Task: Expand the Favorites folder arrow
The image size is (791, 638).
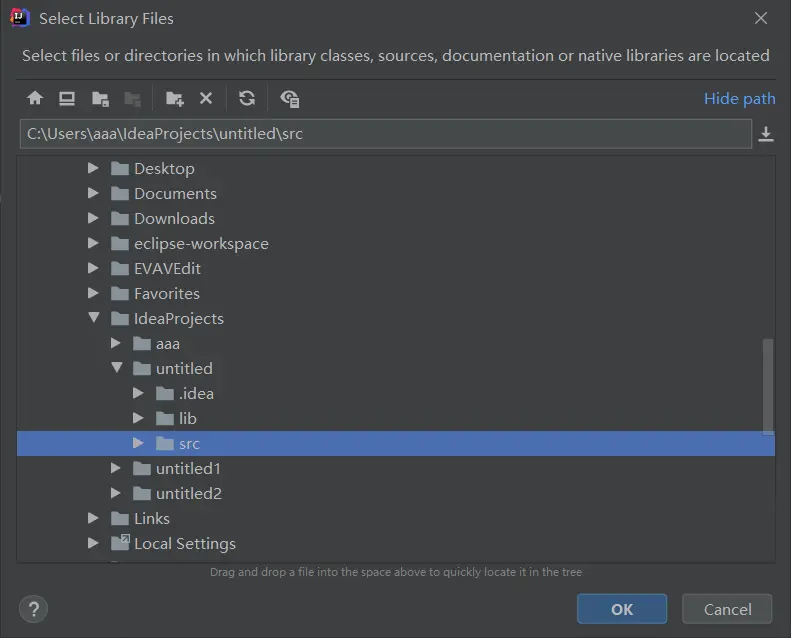Action: pyautogui.click(x=93, y=293)
